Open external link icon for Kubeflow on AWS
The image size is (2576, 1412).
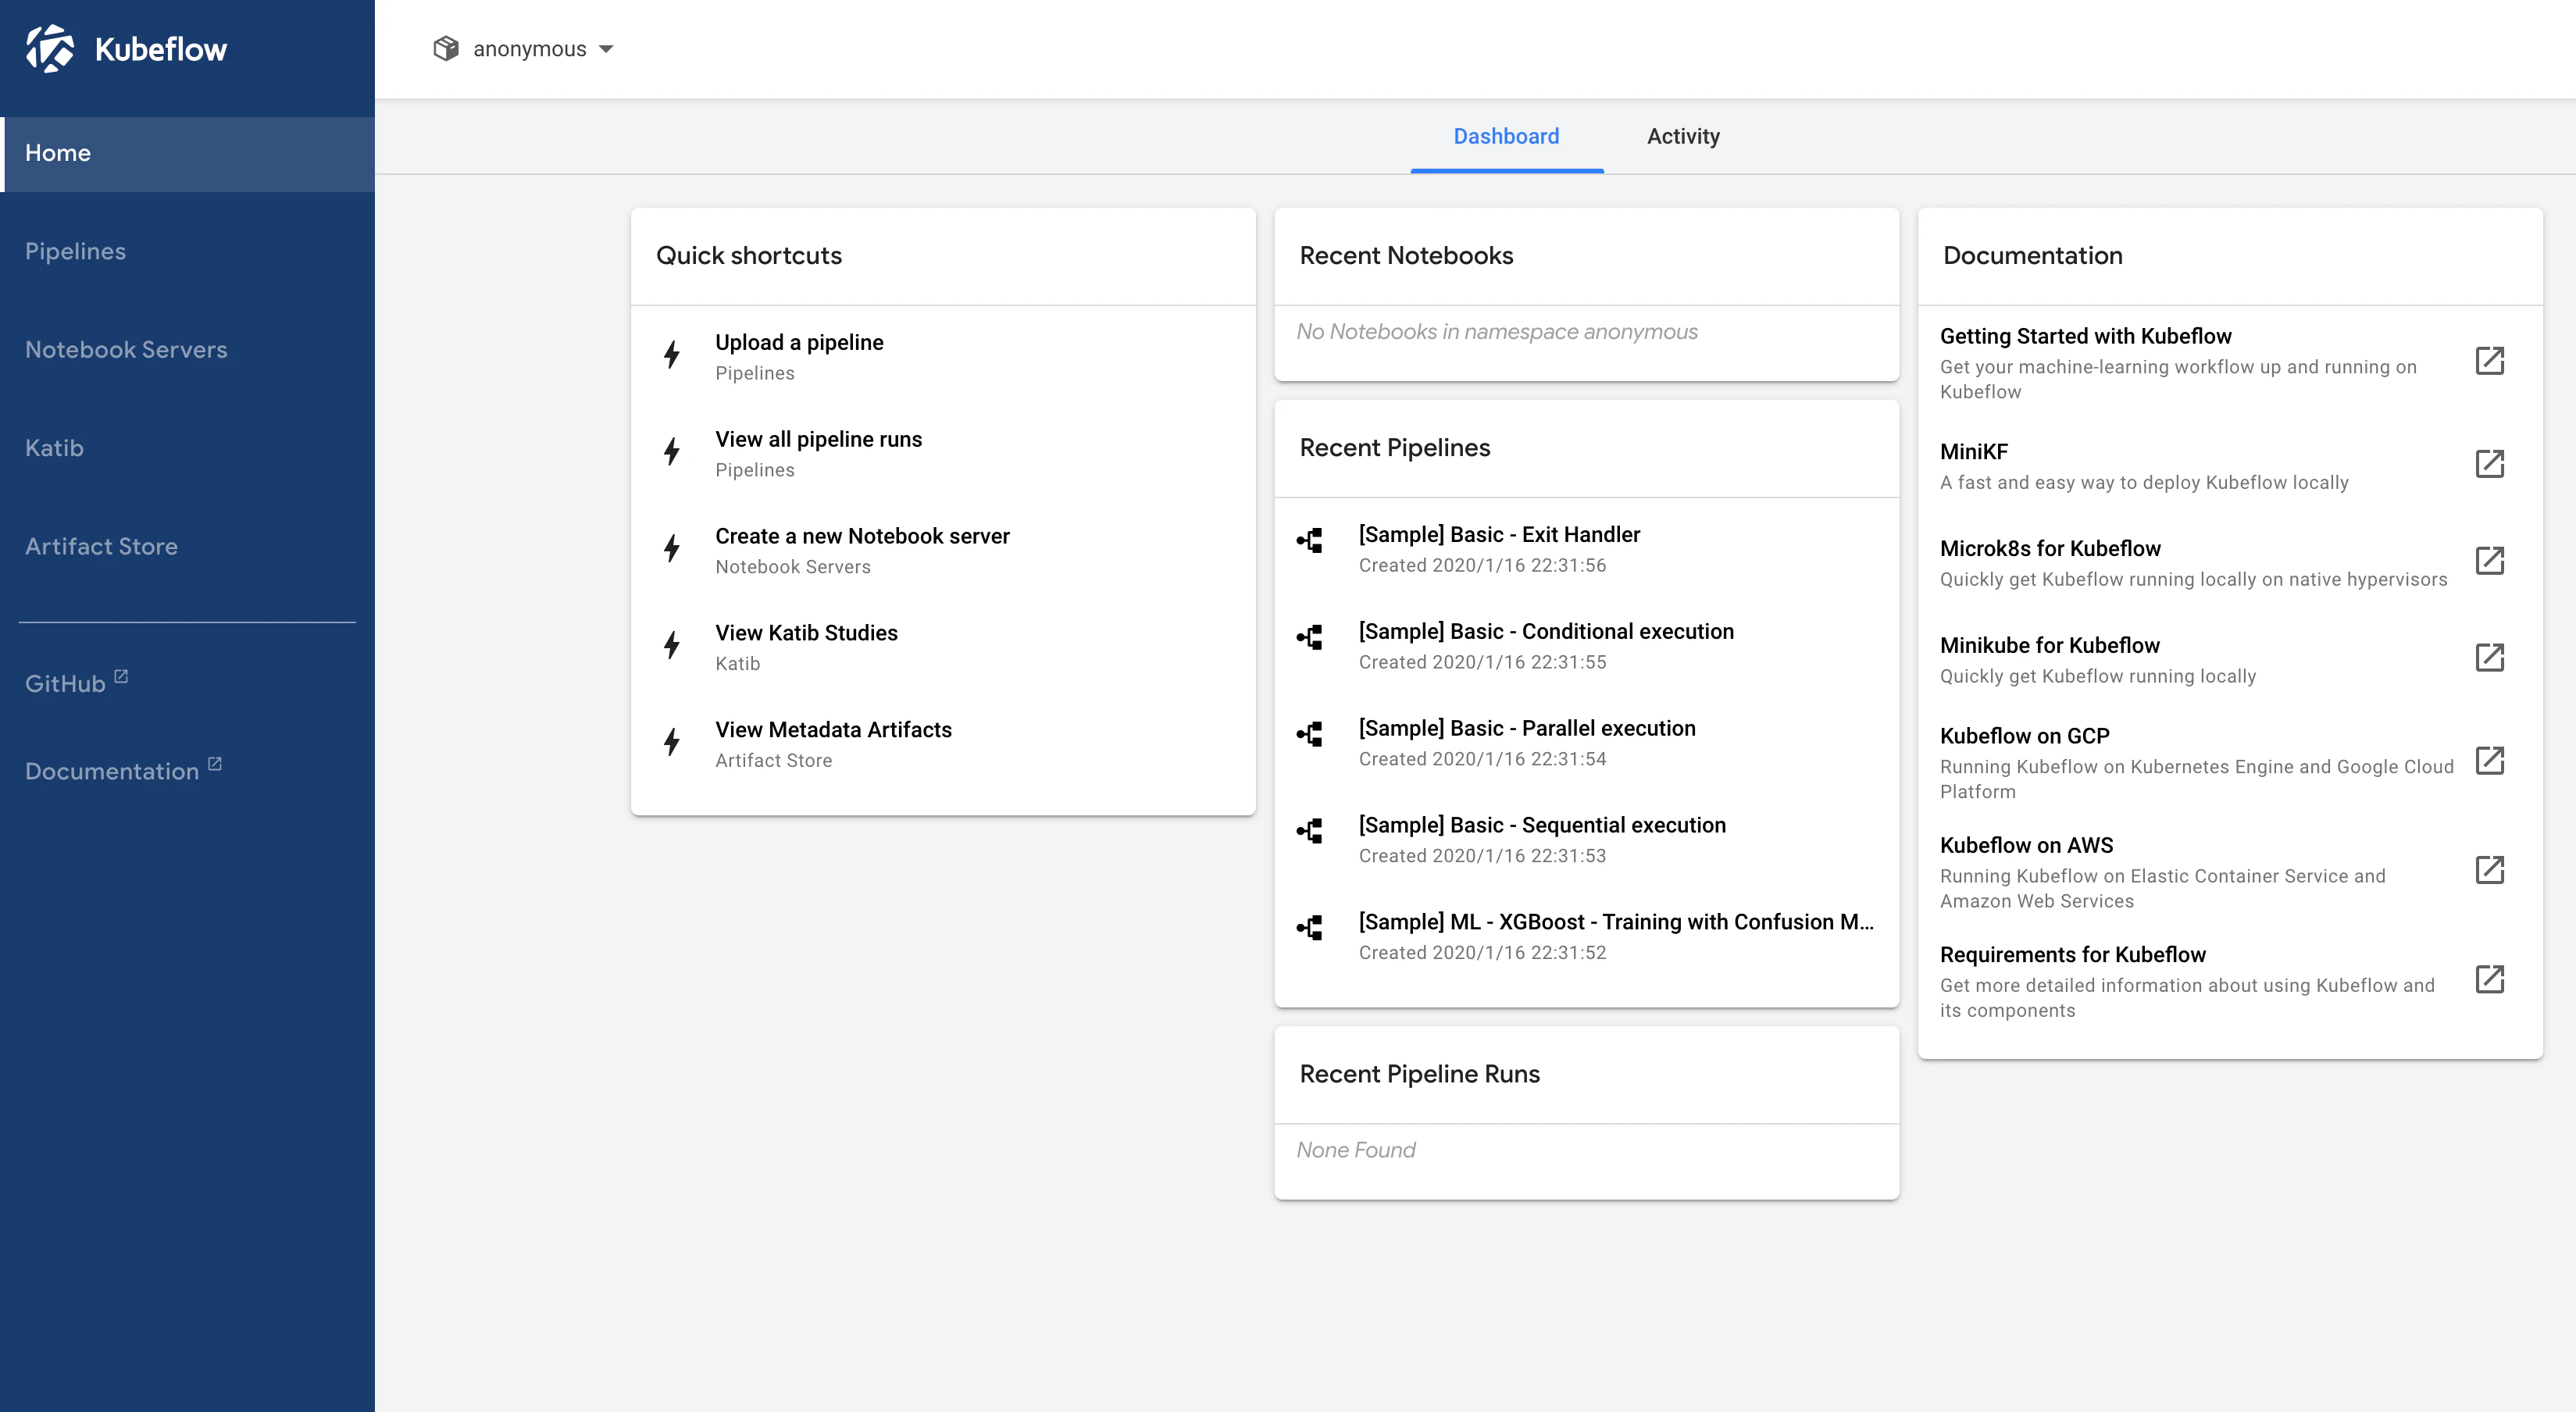2489,870
